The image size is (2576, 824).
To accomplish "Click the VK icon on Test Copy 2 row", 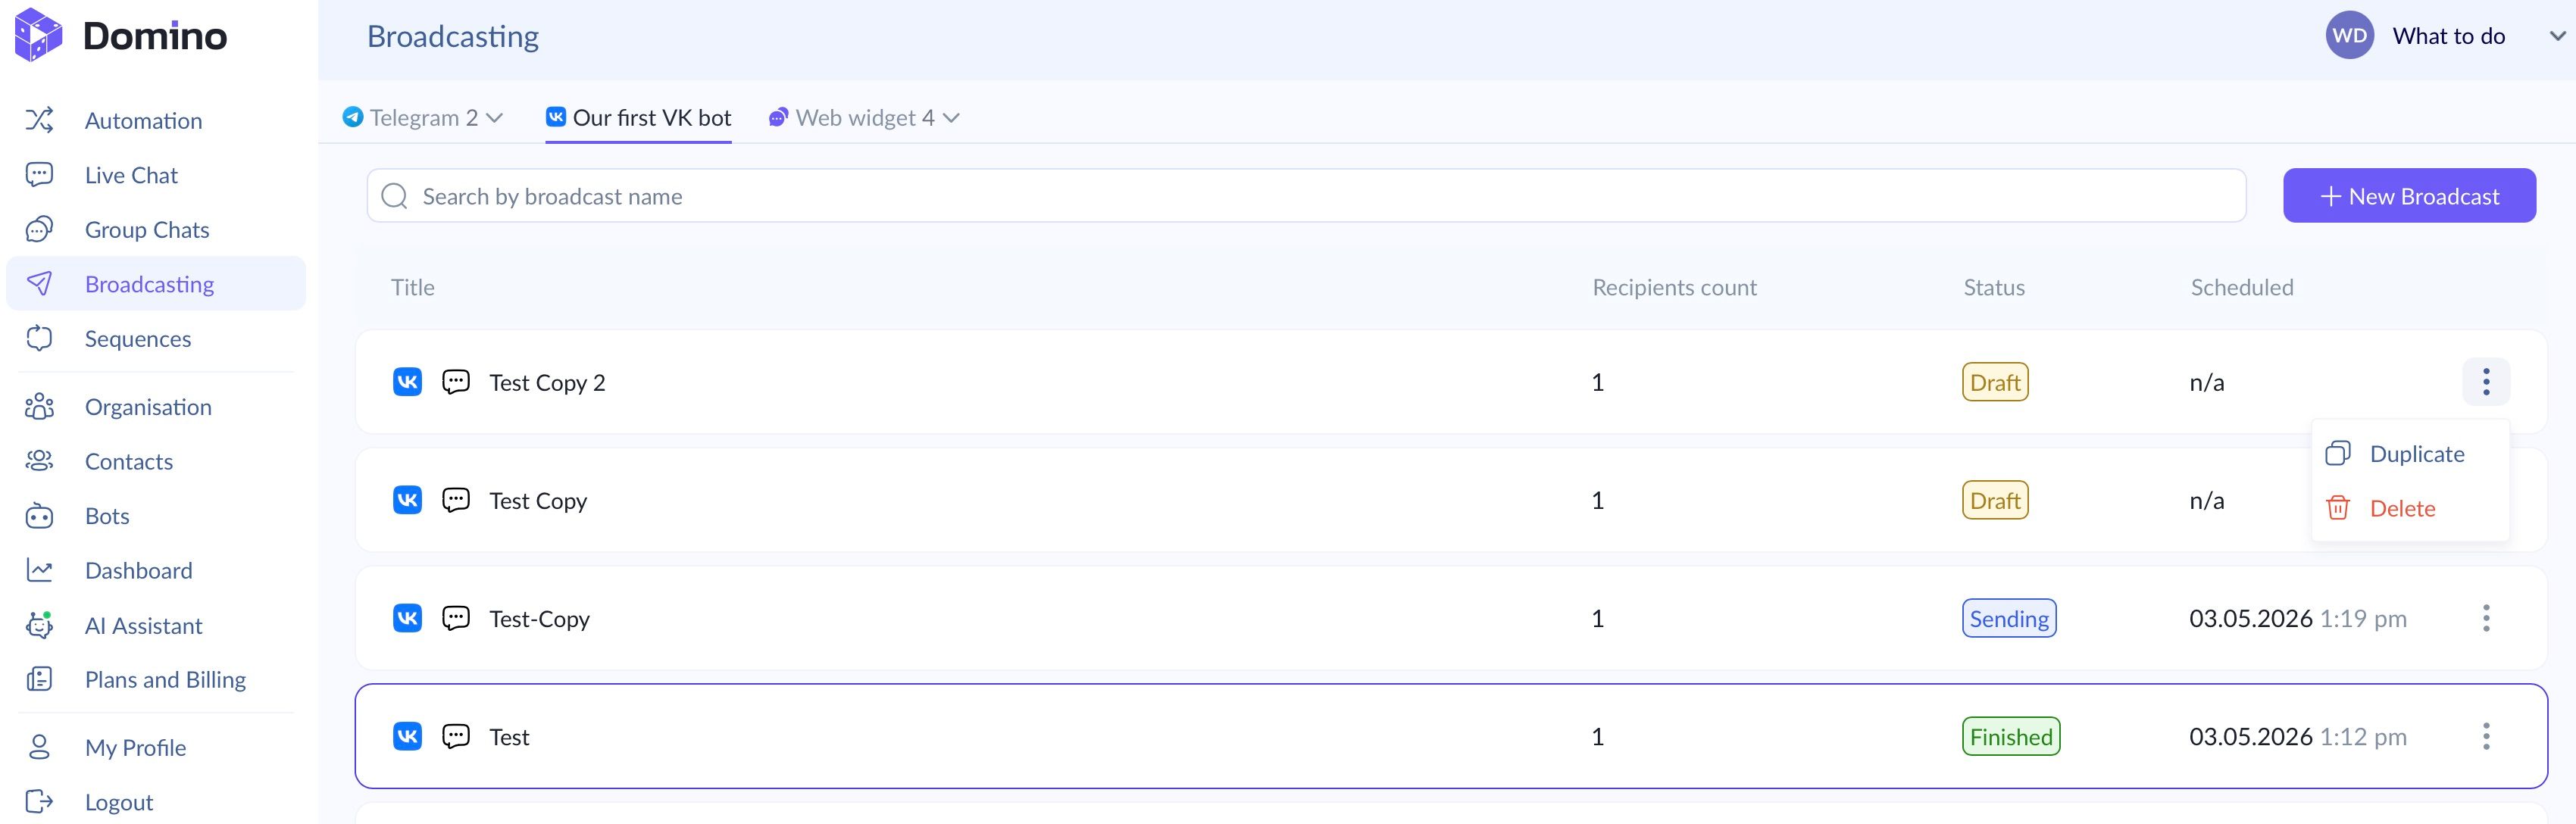I will pyautogui.click(x=407, y=382).
